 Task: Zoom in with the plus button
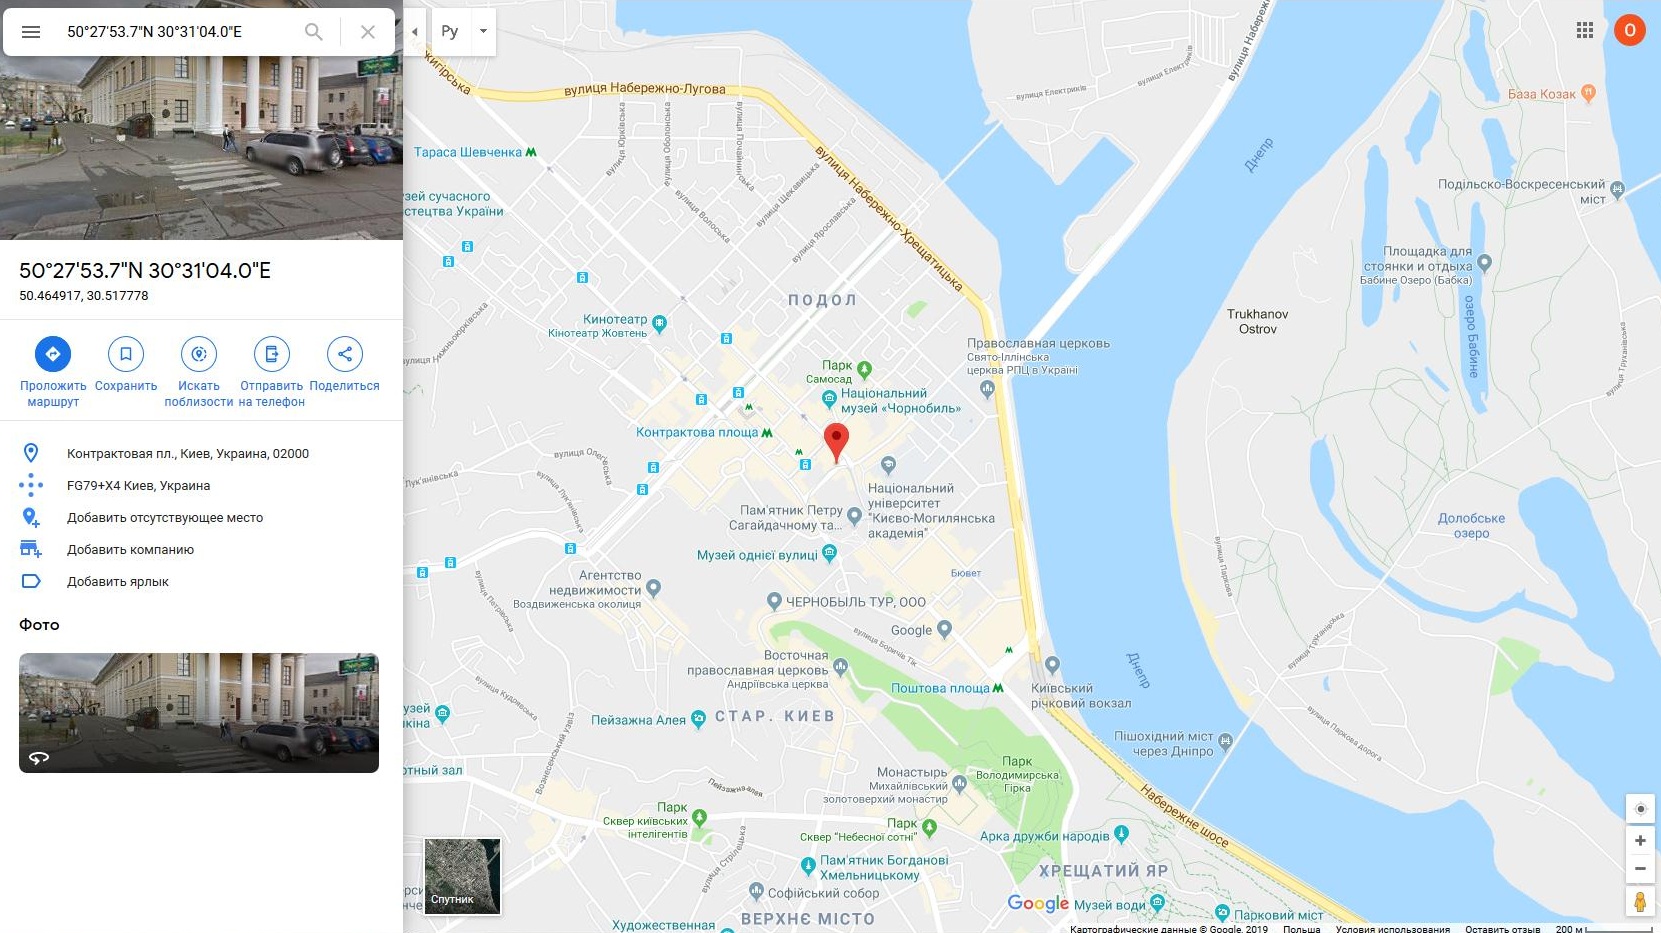1640,841
